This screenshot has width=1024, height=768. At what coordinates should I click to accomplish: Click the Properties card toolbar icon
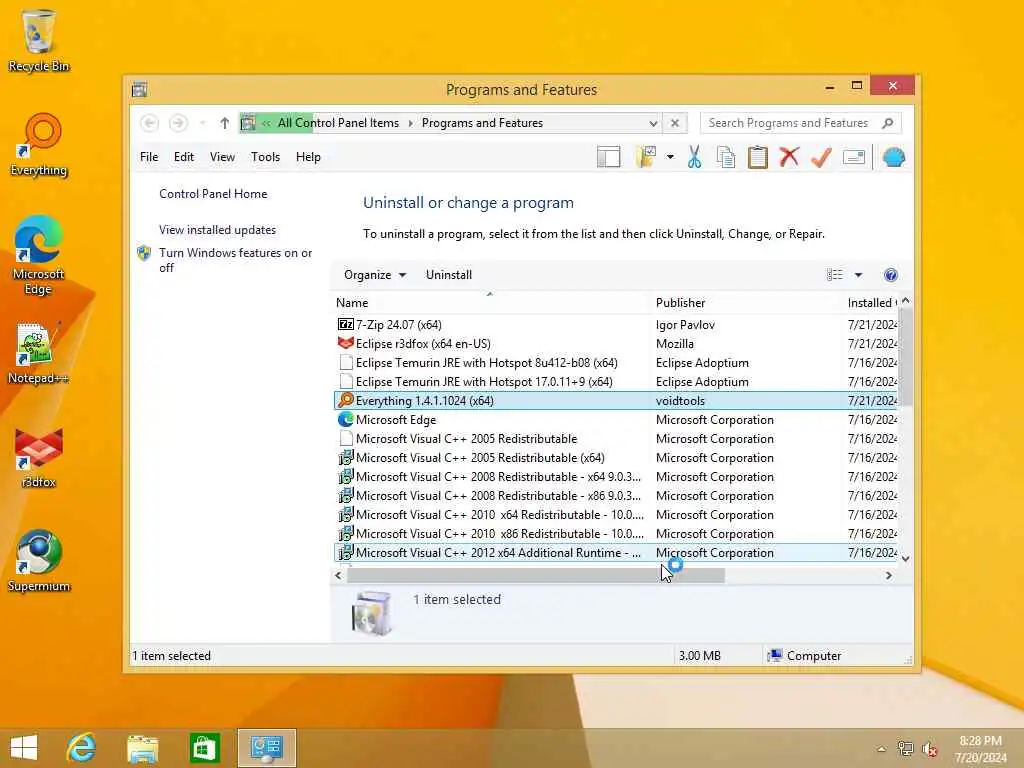click(x=854, y=157)
